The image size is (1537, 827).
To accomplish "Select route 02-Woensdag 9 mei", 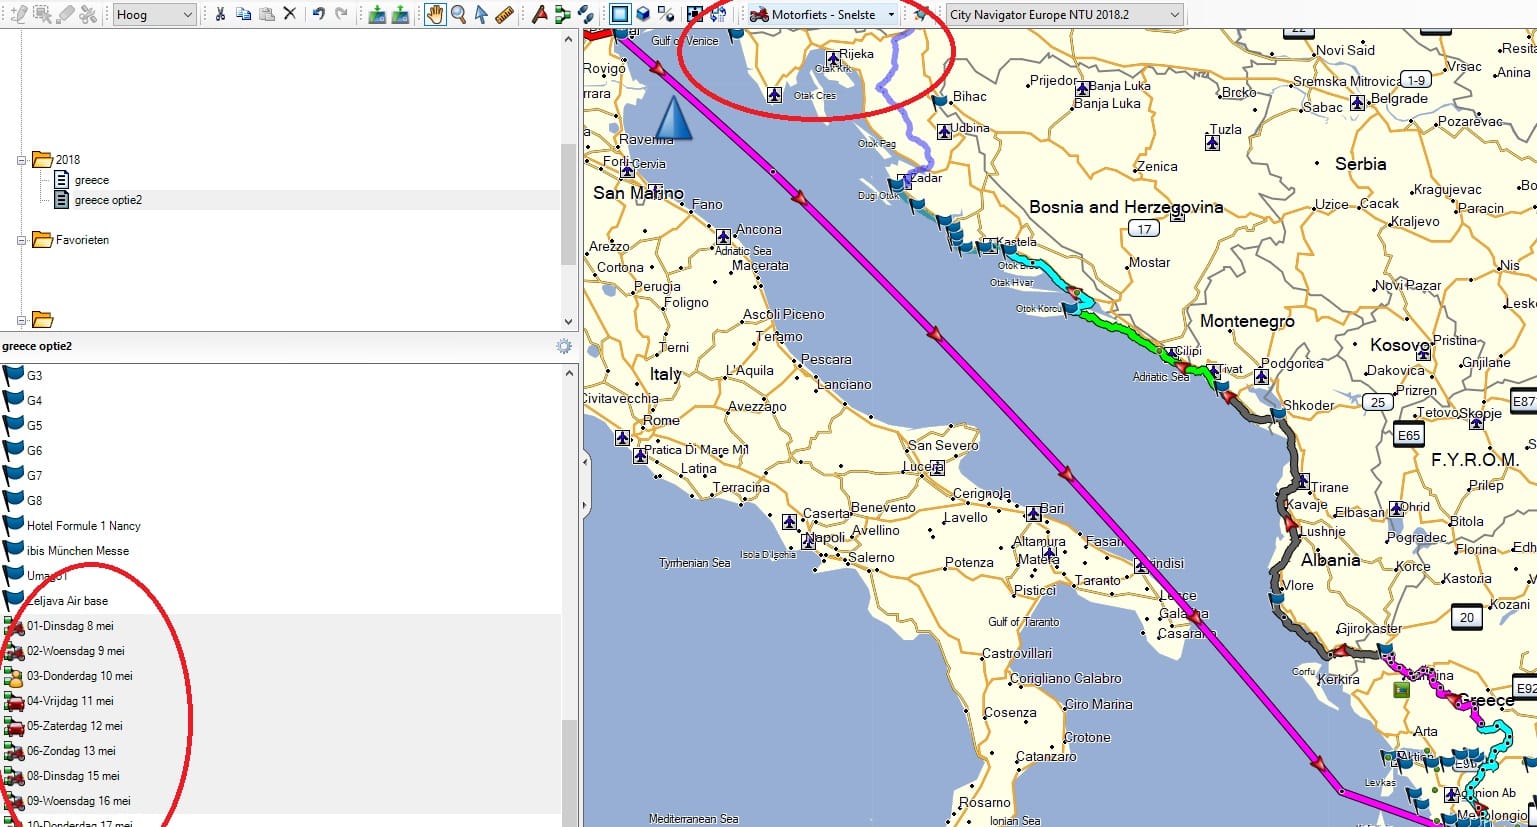I will (280, 651).
